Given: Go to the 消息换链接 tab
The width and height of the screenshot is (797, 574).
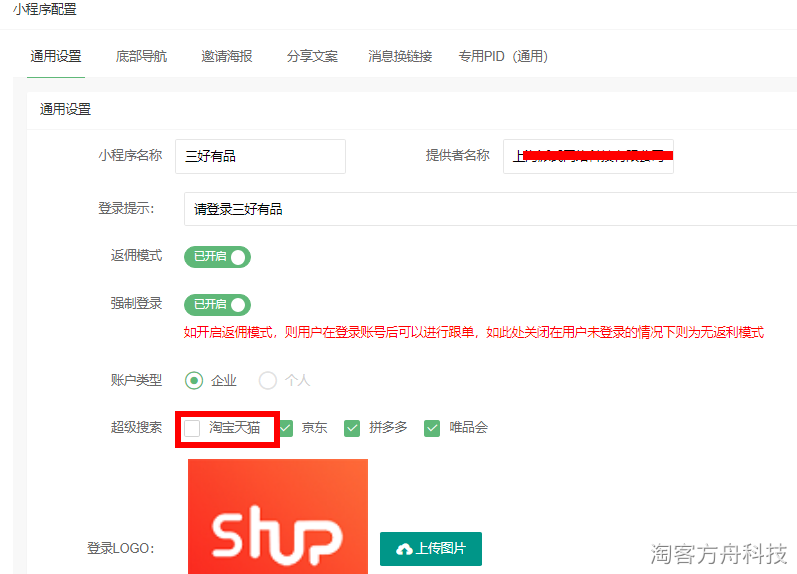Looking at the screenshot, I should coord(400,56).
